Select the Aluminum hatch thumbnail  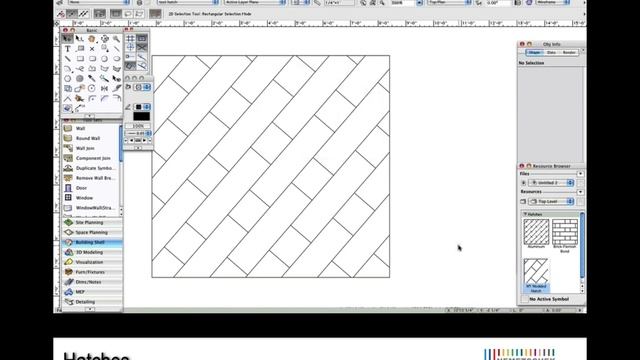click(536, 233)
